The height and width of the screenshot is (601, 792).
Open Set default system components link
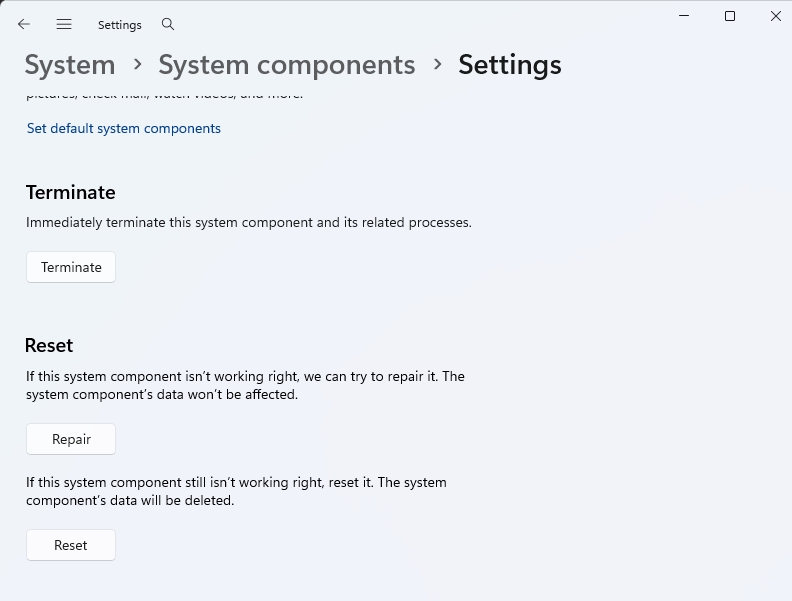[x=124, y=128]
